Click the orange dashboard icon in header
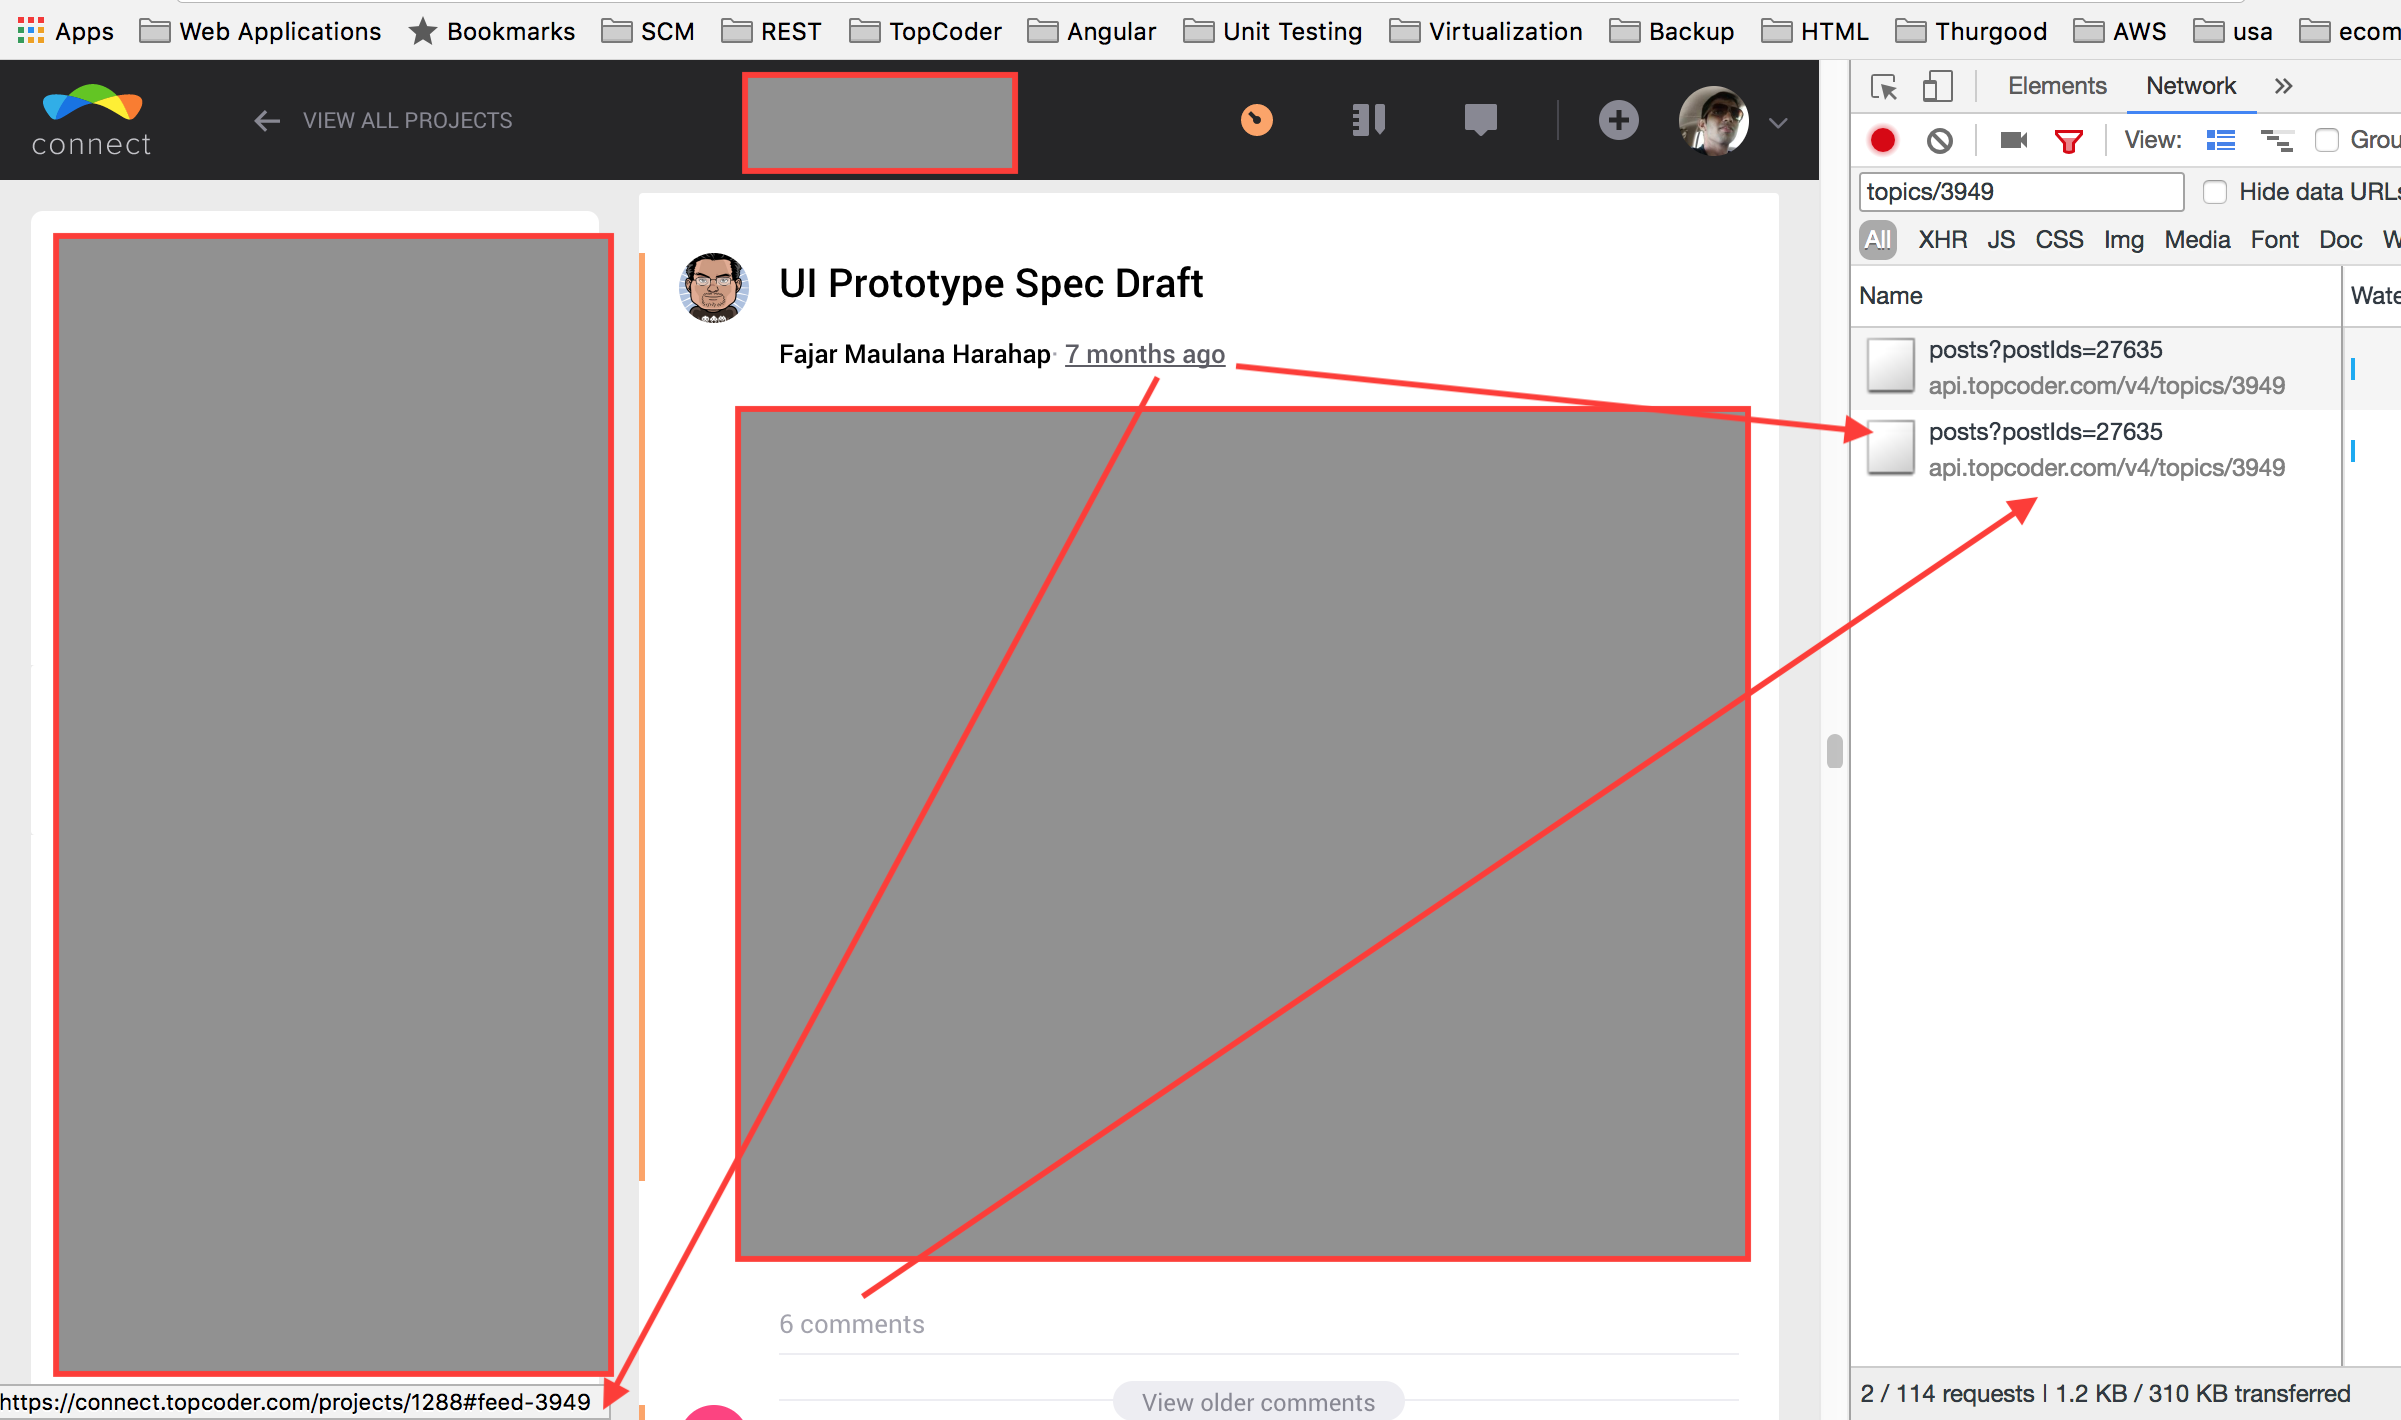 tap(1256, 120)
